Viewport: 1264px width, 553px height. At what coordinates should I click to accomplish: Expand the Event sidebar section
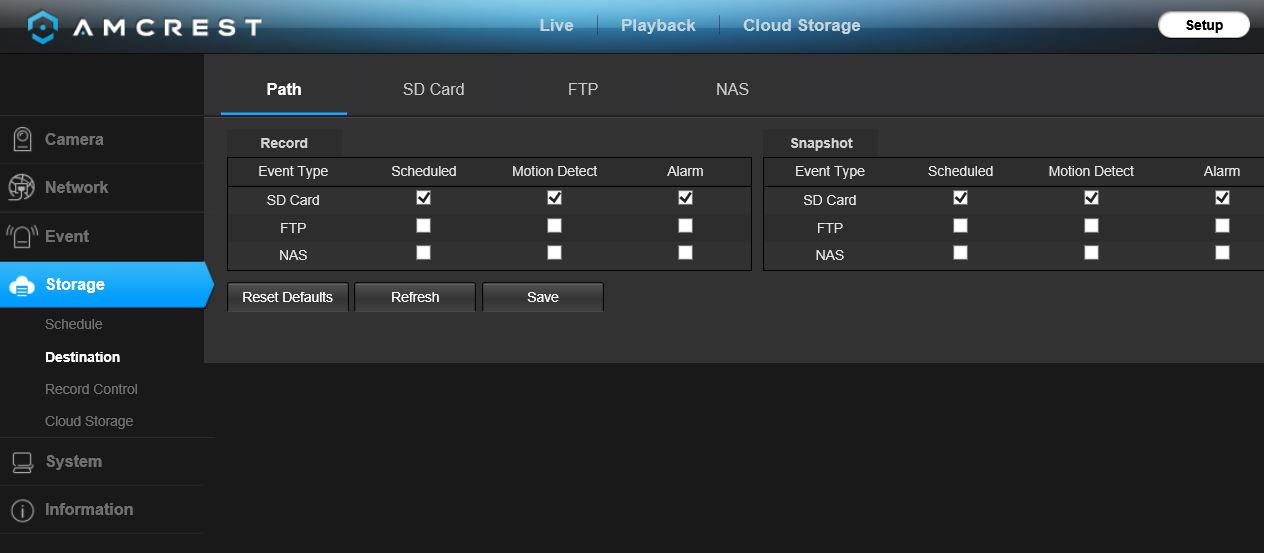point(101,236)
